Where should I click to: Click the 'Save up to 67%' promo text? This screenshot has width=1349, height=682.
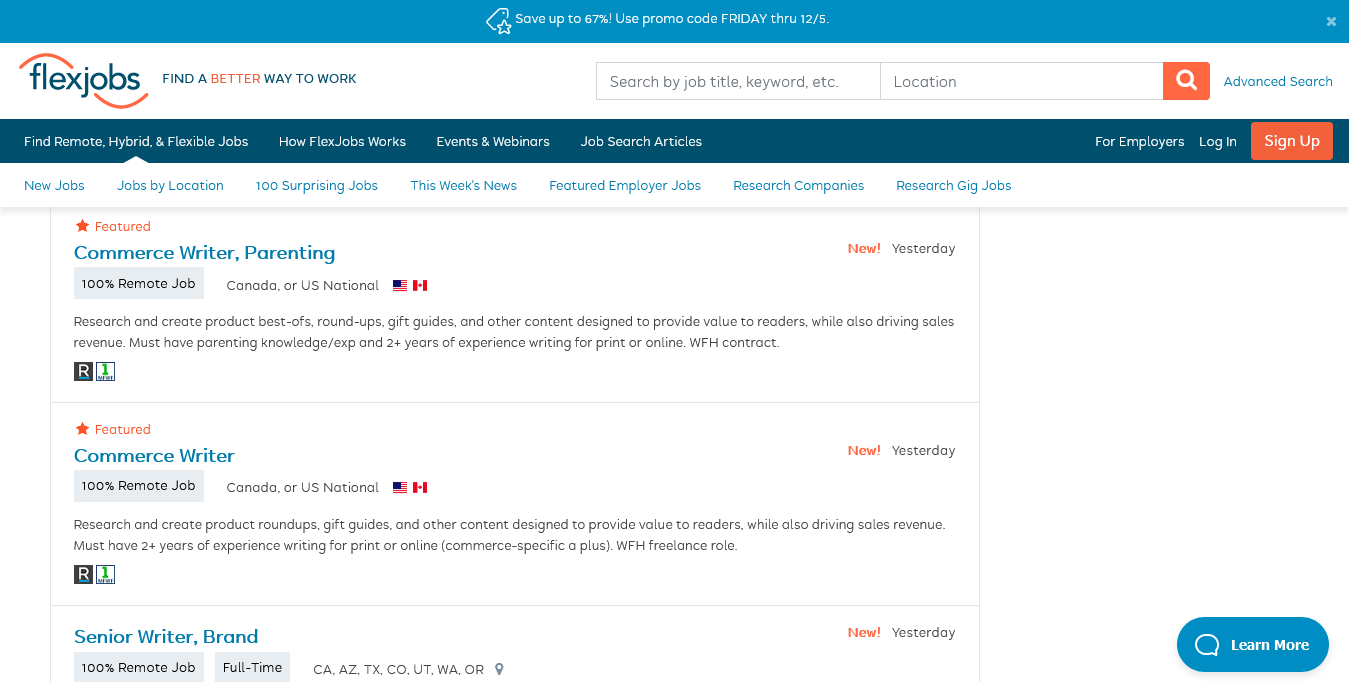pos(672,19)
